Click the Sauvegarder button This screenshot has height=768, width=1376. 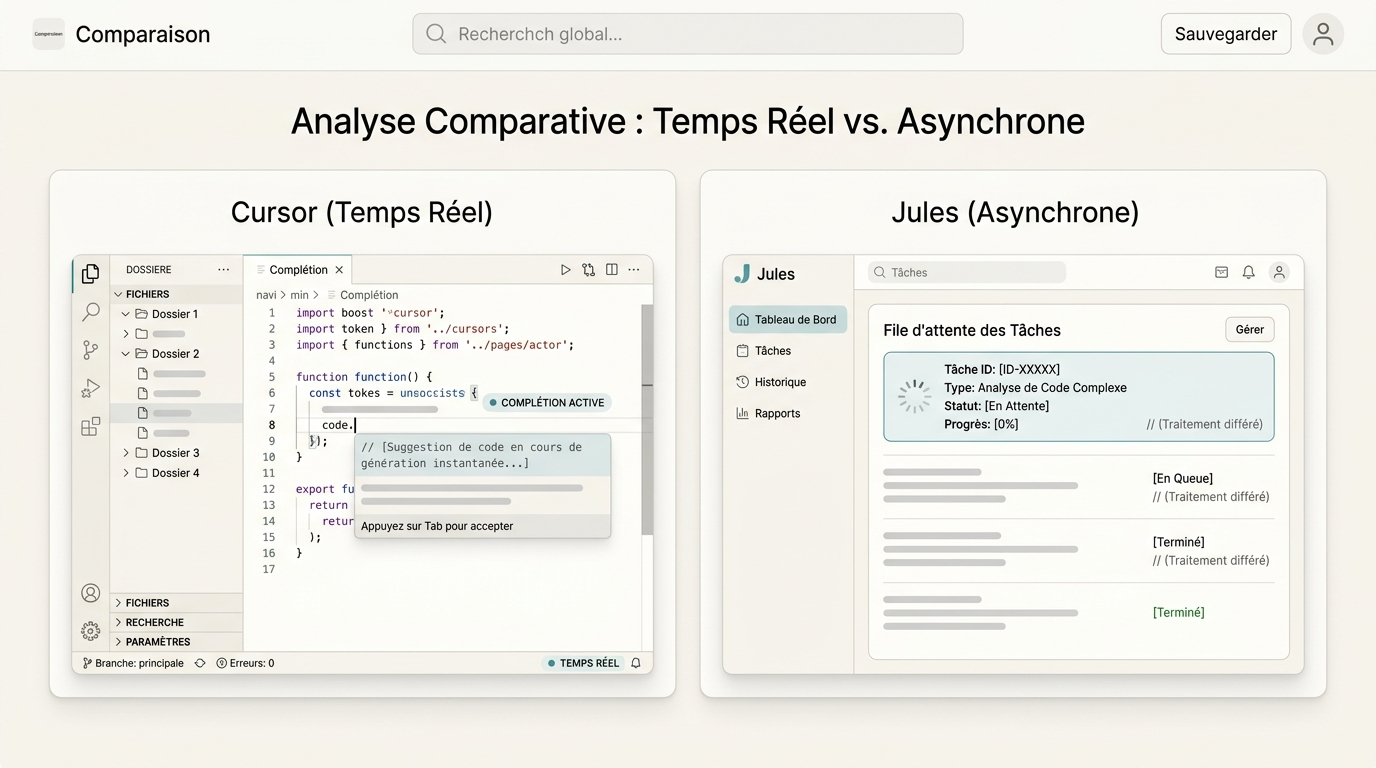1226,34
